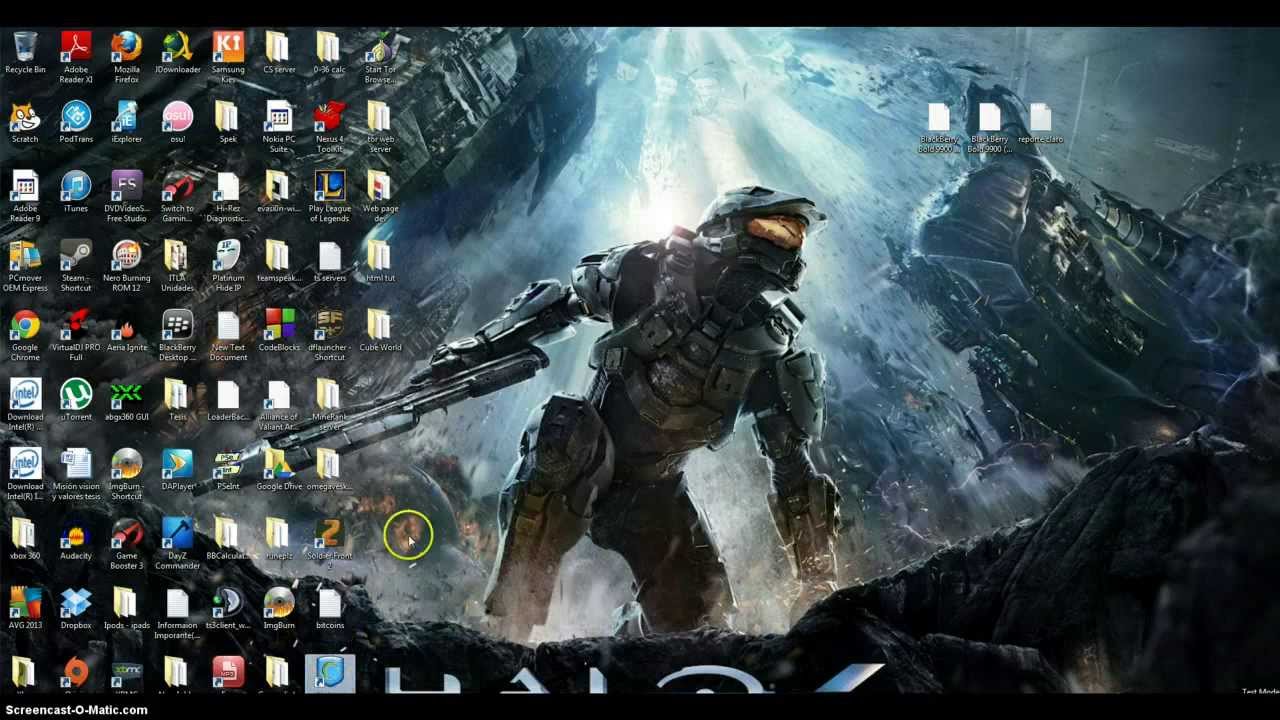Click the PSeInt desktop icon
1280x720 pixels.
coord(228,471)
